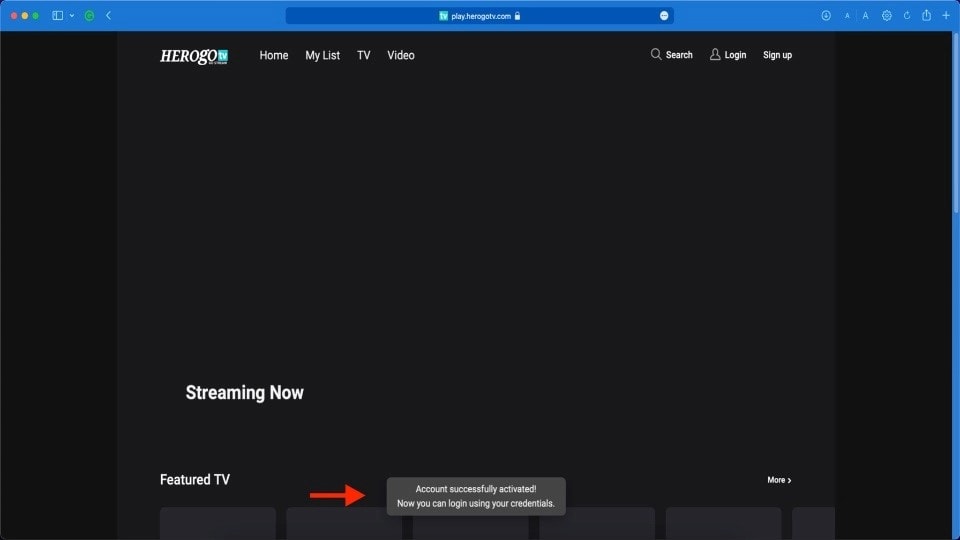The height and width of the screenshot is (540, 960).
Task: Go back with Safari back arrow
Action: [x=108, y=15]
